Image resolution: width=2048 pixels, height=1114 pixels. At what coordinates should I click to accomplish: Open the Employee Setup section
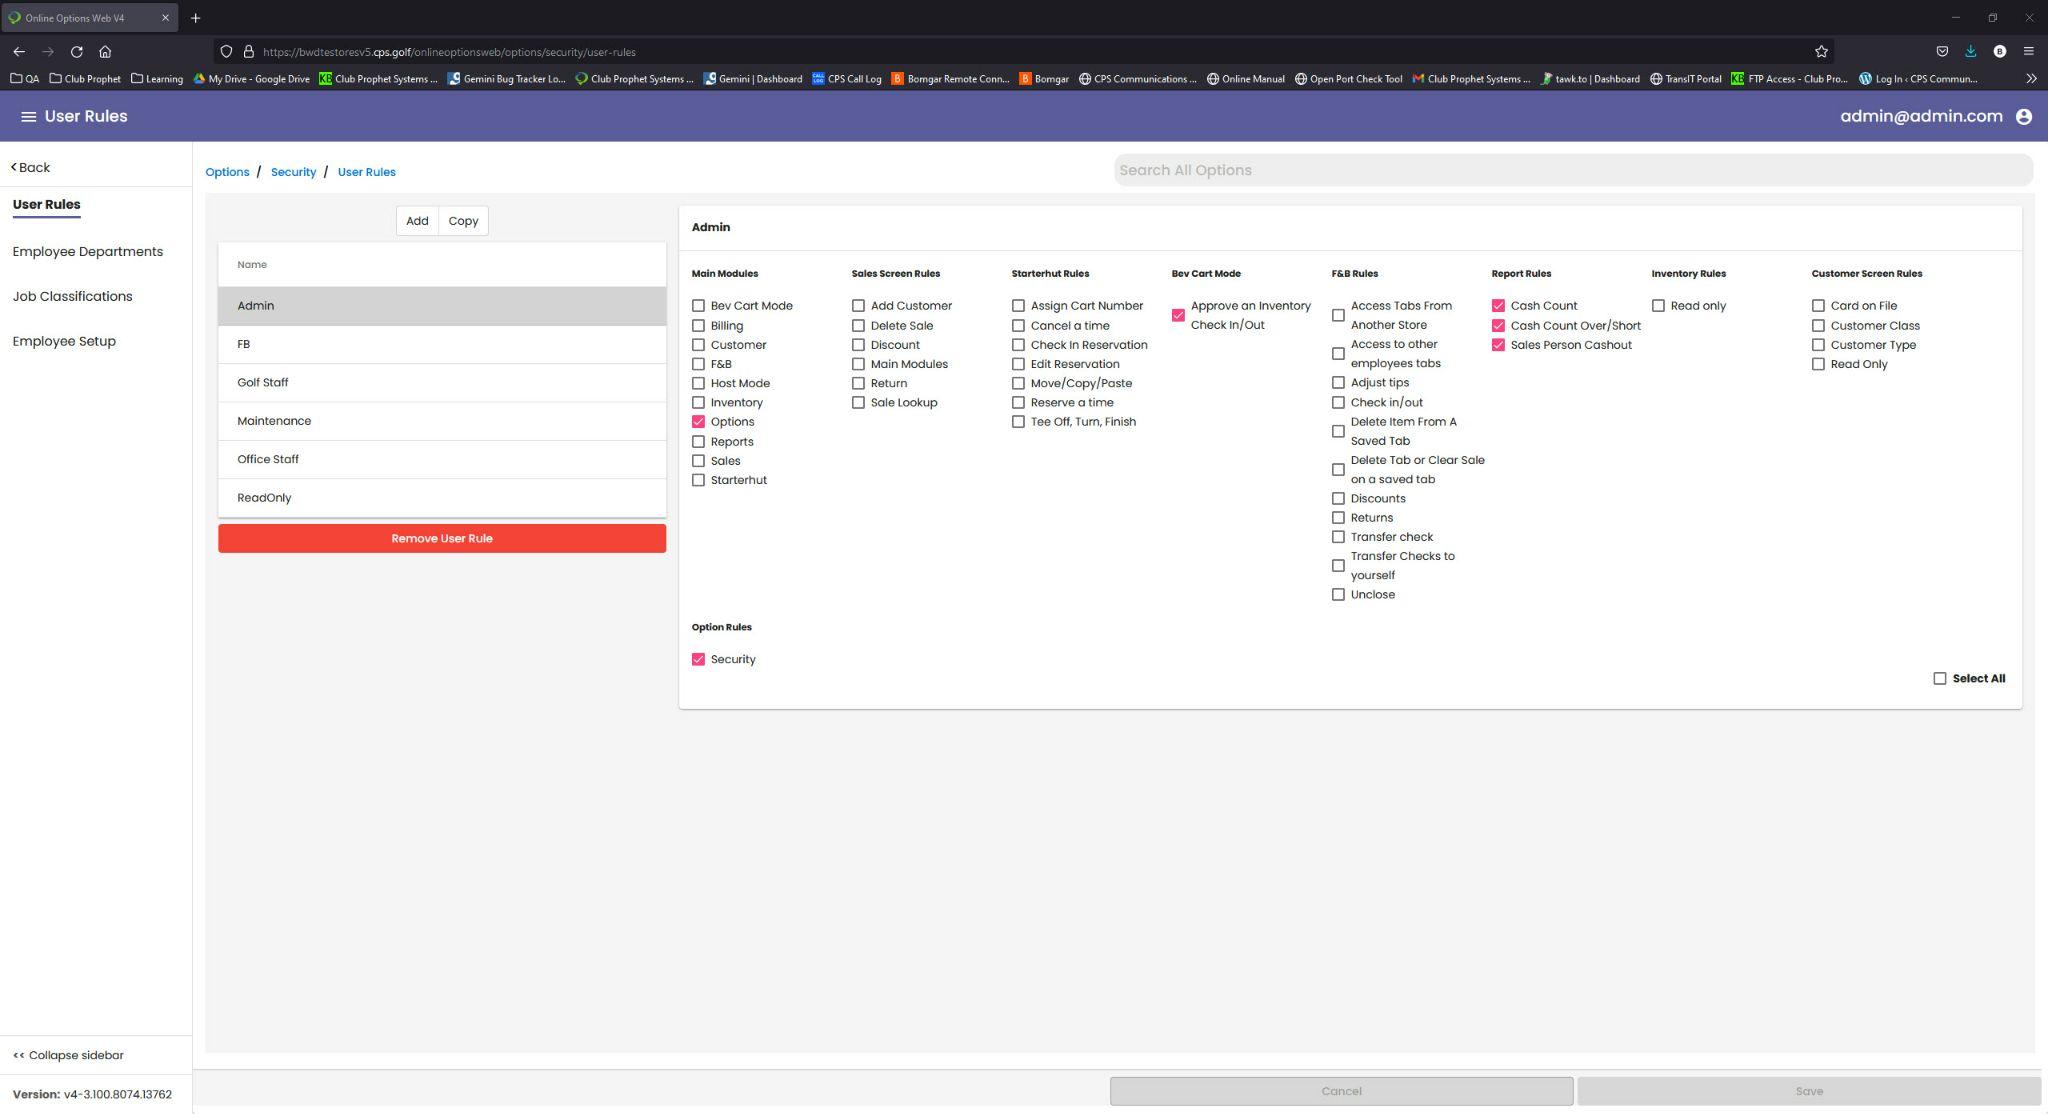(64, 342)
